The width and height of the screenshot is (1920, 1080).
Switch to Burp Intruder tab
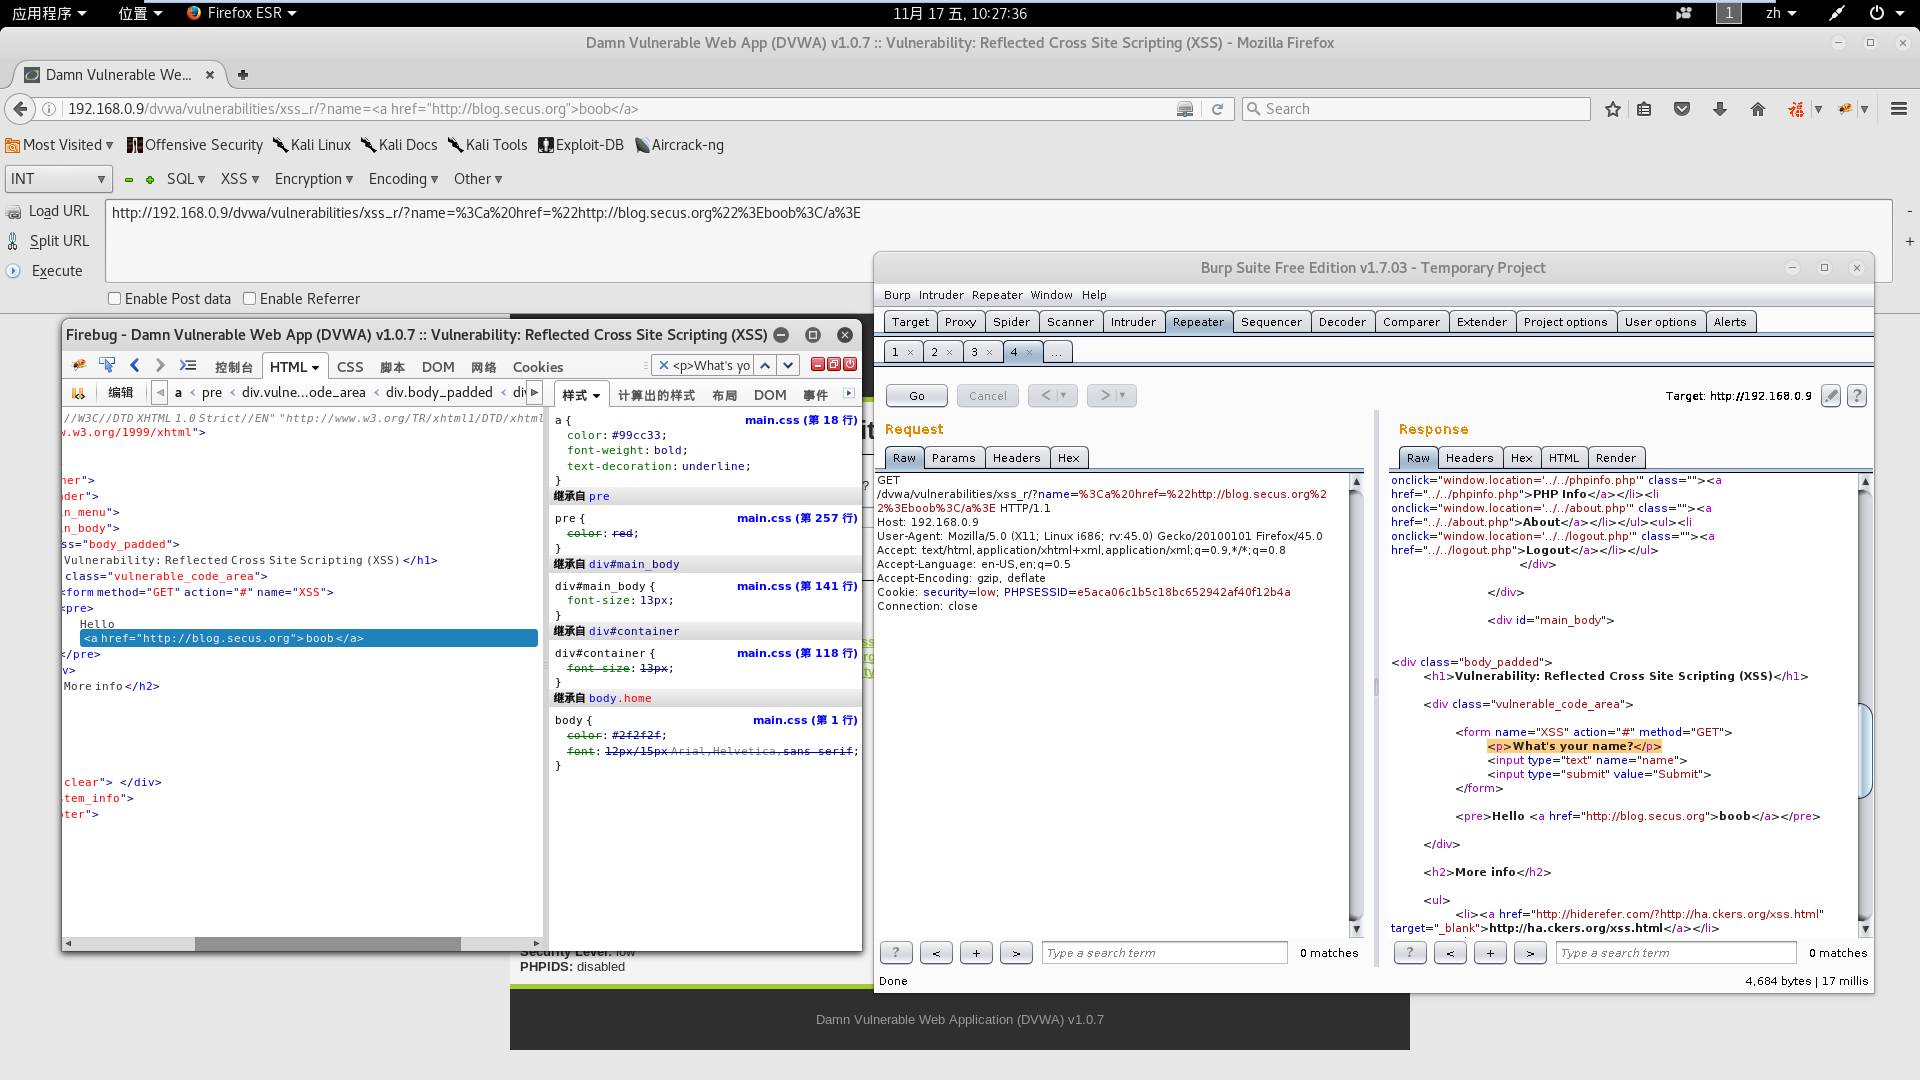[1133, 322]
